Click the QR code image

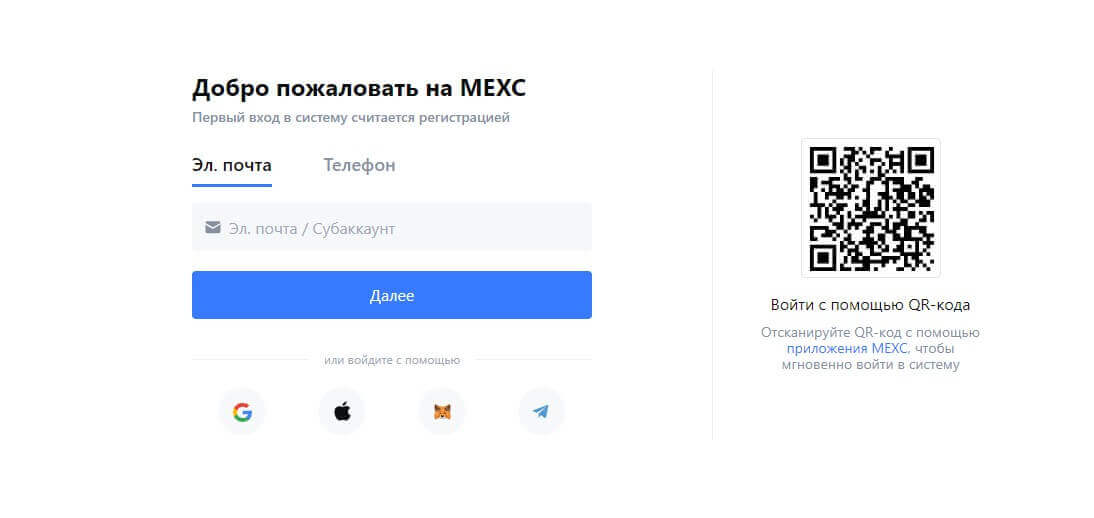(x=871, y=208)
